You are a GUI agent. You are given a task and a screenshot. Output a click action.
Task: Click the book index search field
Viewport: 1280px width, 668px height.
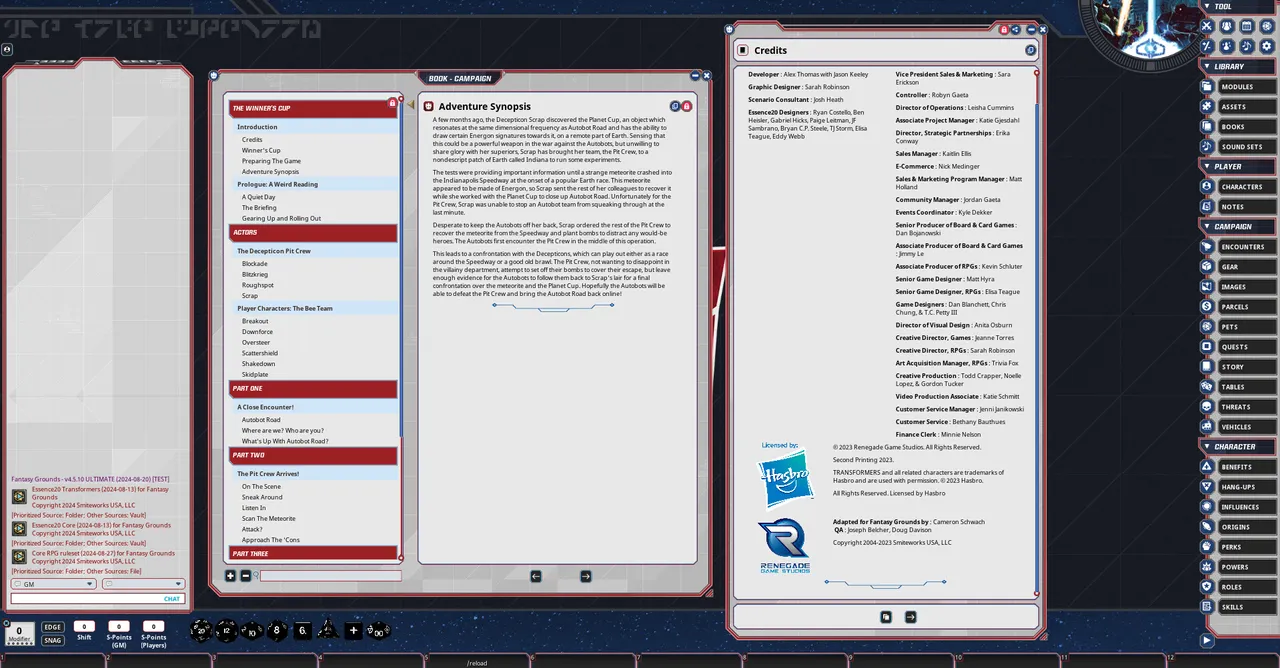(330, 576)
